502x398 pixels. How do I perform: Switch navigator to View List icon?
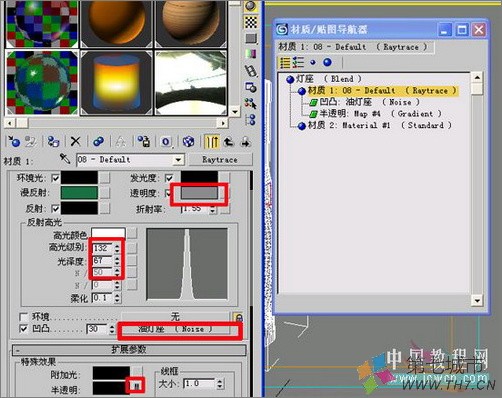click(285, 62)
